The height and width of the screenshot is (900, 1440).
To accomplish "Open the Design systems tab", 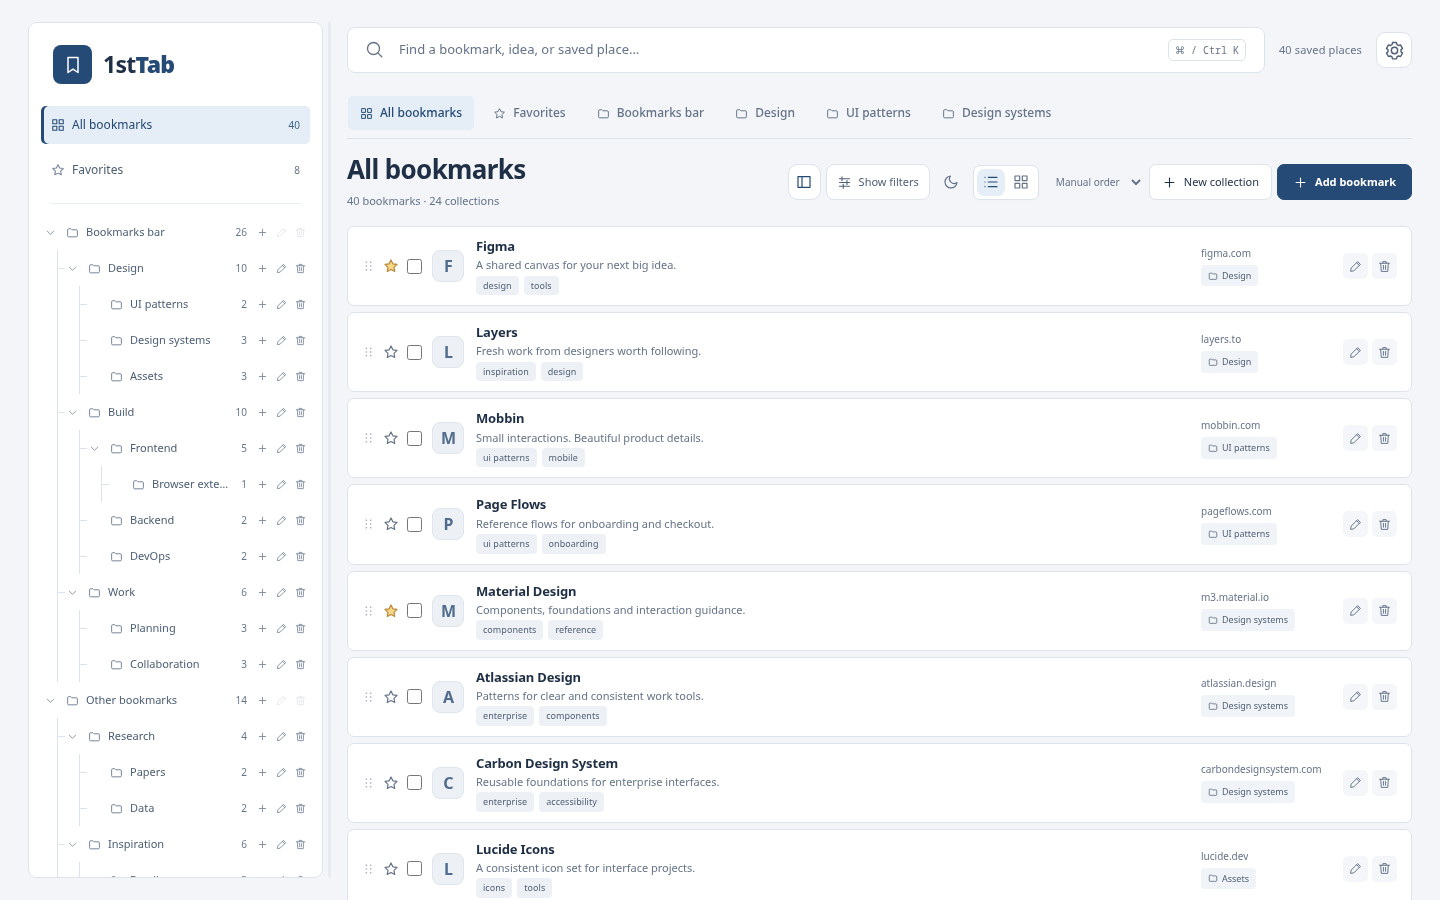I will click(x=997, y=113).
